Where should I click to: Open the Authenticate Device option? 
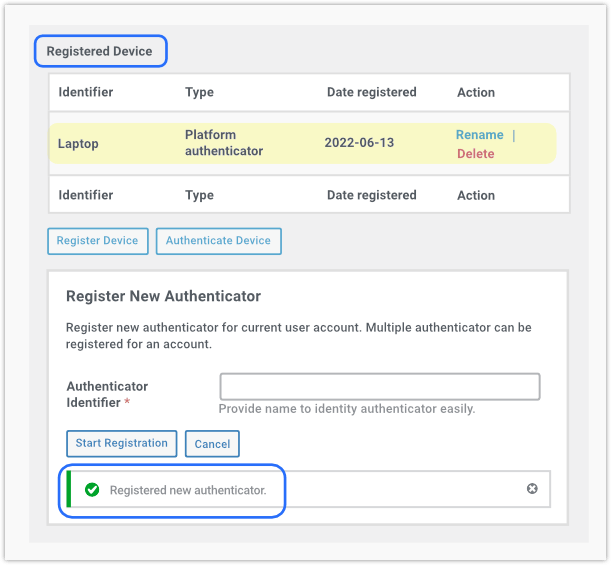(218, 241)
